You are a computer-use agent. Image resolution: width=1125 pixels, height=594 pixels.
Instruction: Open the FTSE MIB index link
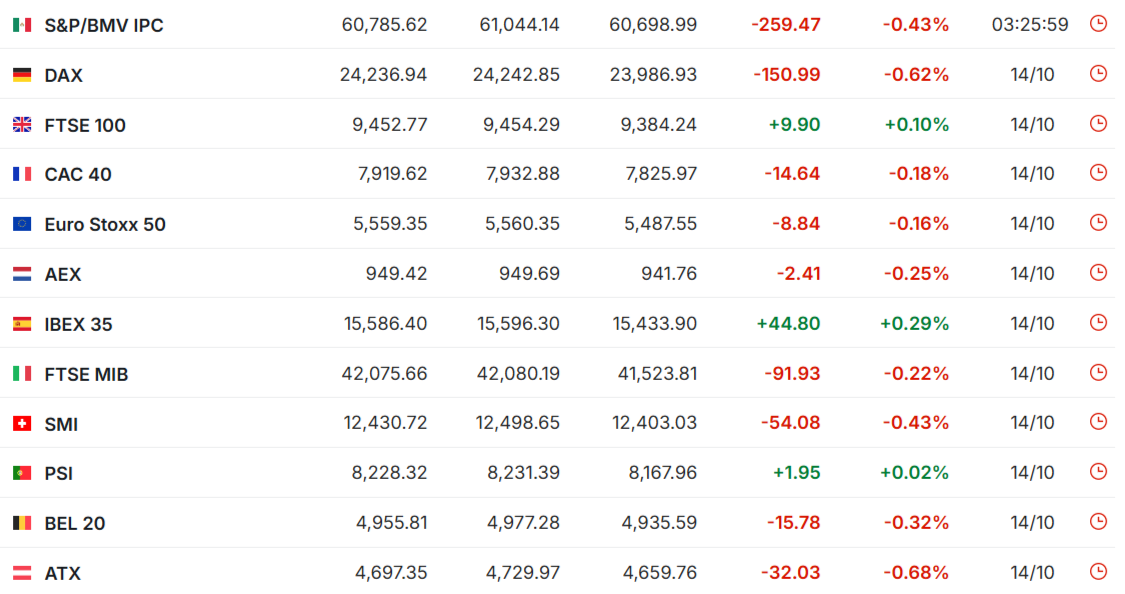tap(86, 374)
